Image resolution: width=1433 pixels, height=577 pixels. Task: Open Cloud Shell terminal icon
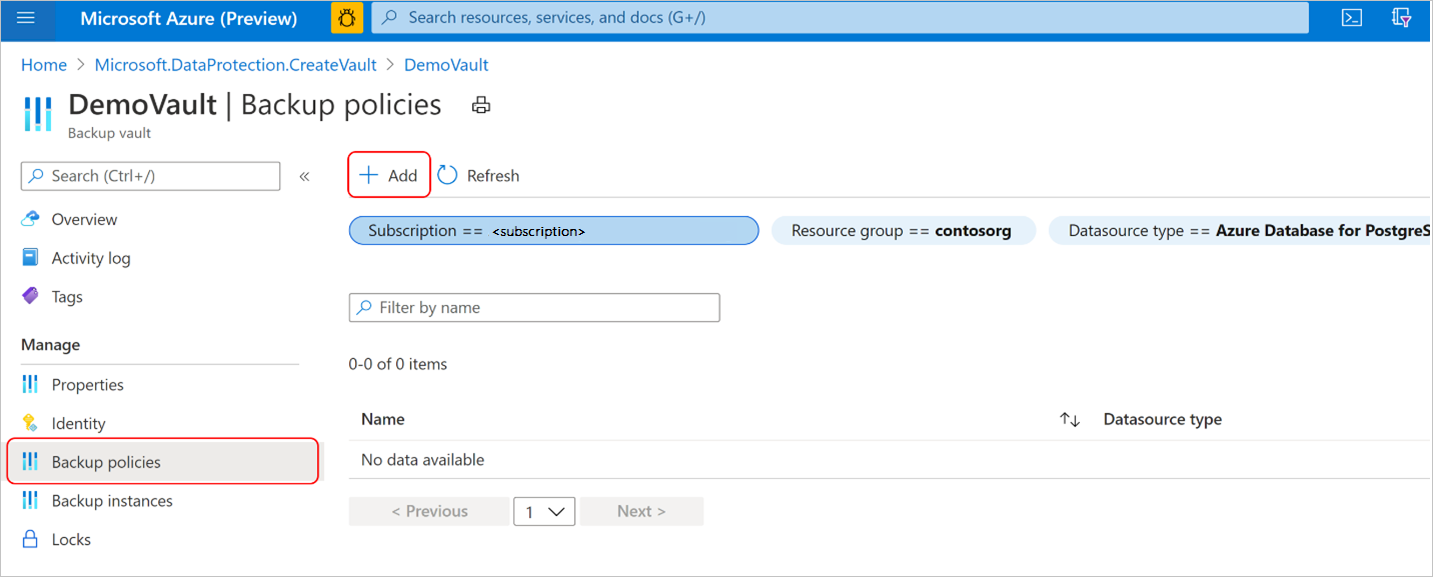1351,18
